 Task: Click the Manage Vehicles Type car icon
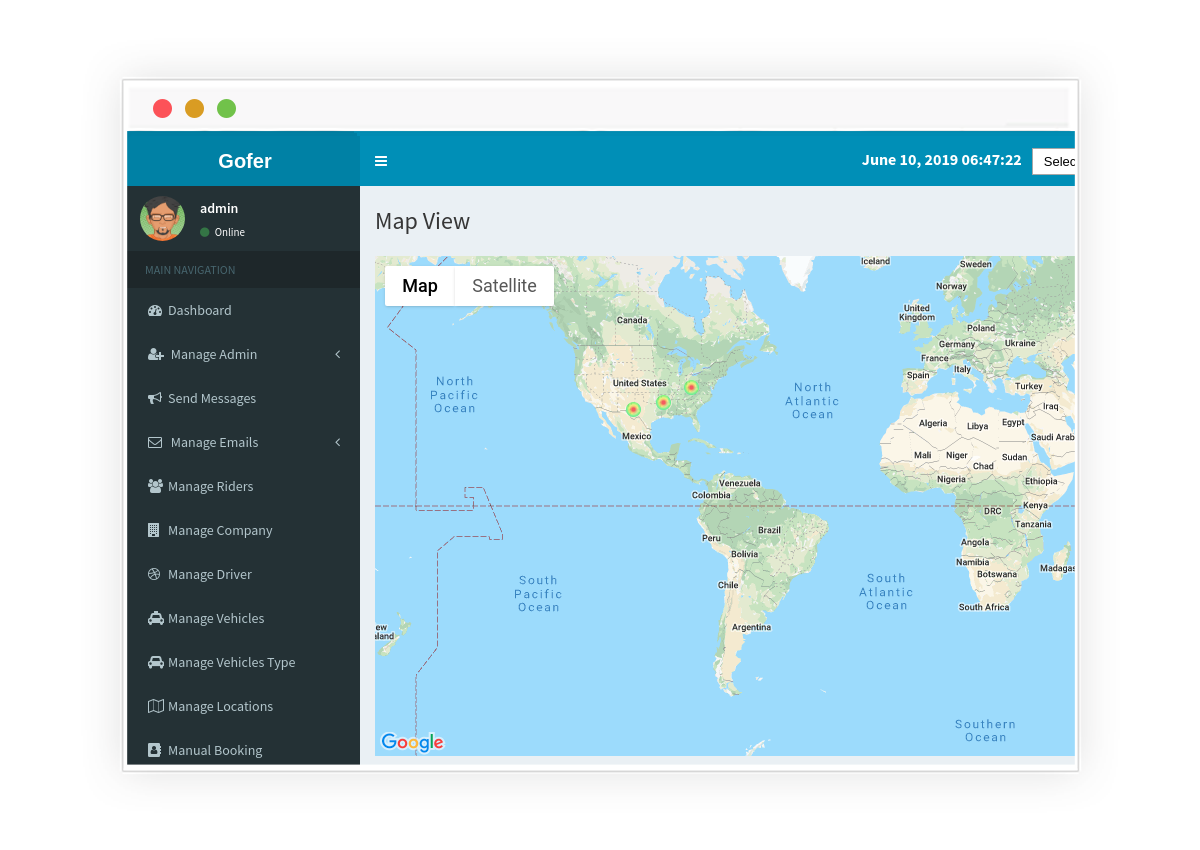[155, 662]
